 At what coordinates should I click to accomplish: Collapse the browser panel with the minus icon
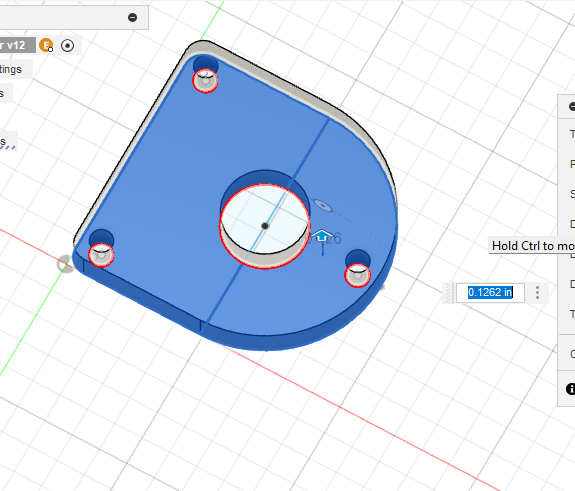[x=132, y=17]
